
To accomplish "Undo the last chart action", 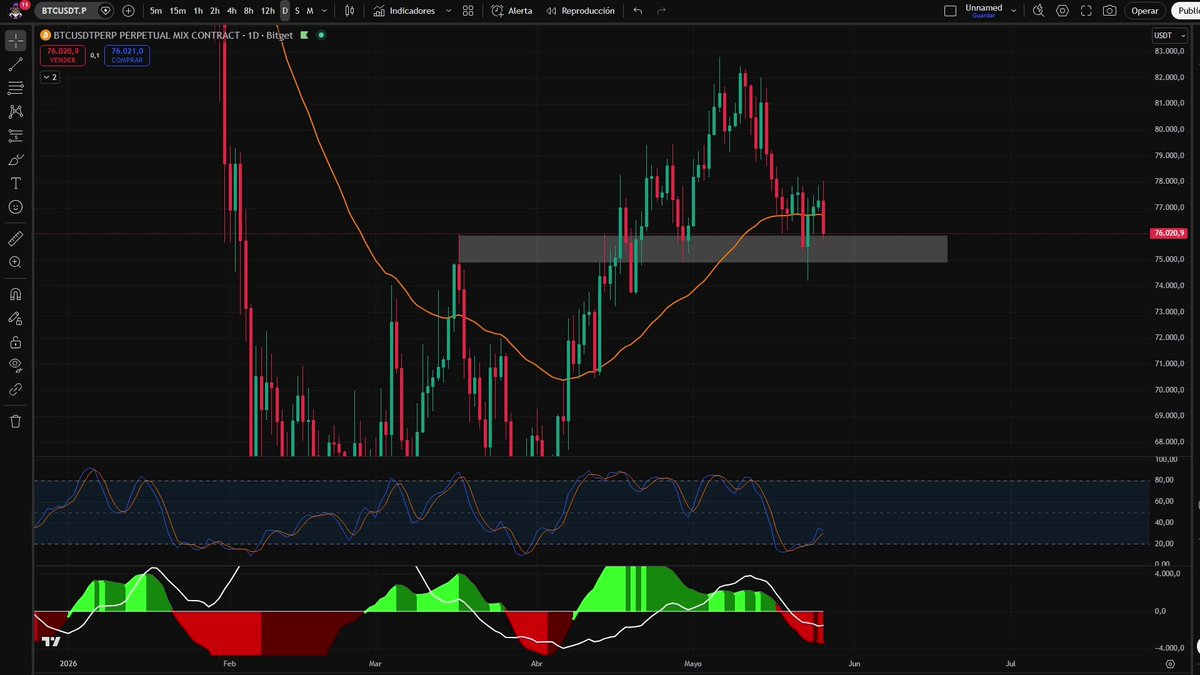I will [639, 11].
